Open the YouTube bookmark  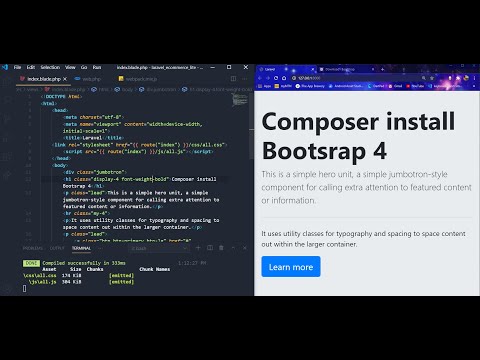tap(415, 86)
